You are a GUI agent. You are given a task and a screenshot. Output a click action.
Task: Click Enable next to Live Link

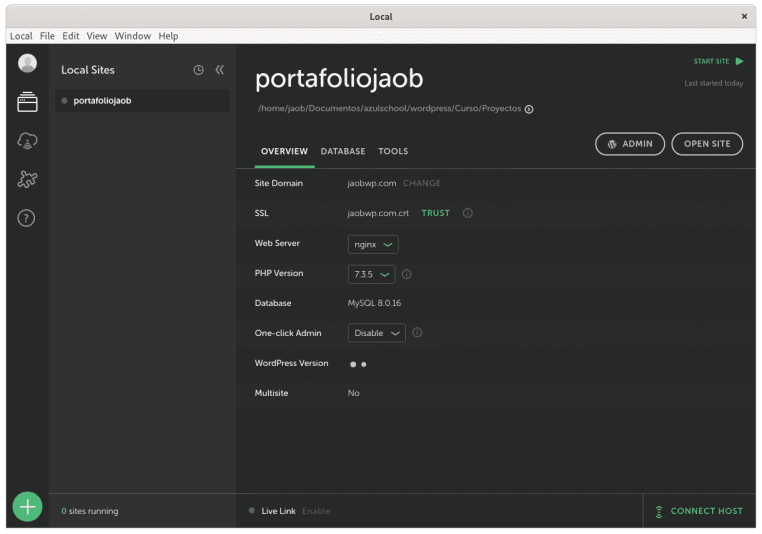pos(316,511)
